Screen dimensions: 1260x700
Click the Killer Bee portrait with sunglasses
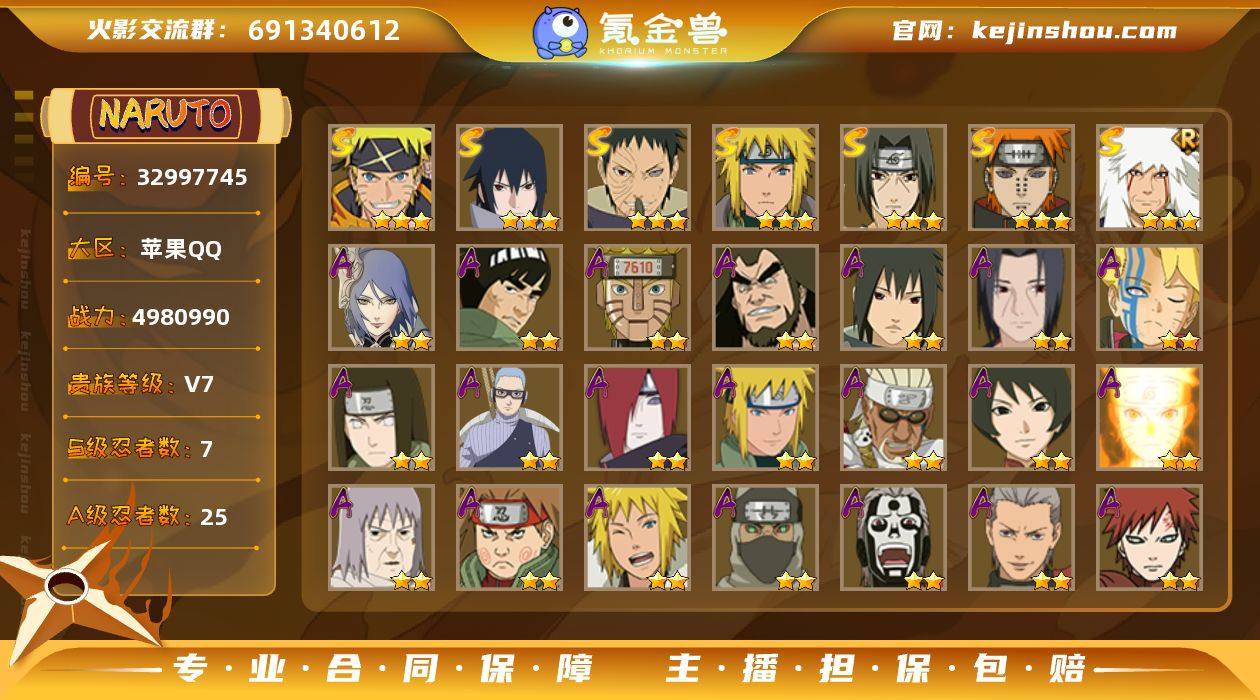[893, 418]
